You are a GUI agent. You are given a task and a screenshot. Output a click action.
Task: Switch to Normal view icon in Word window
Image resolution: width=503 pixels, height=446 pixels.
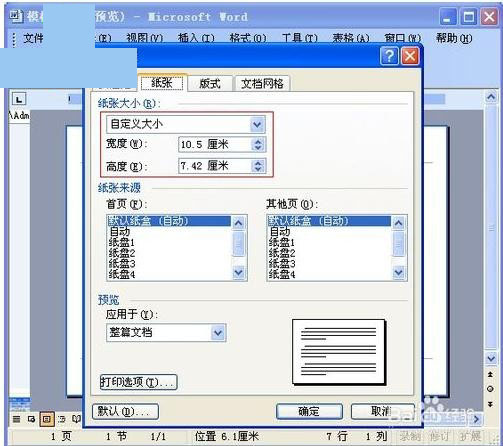coord(16,419)
